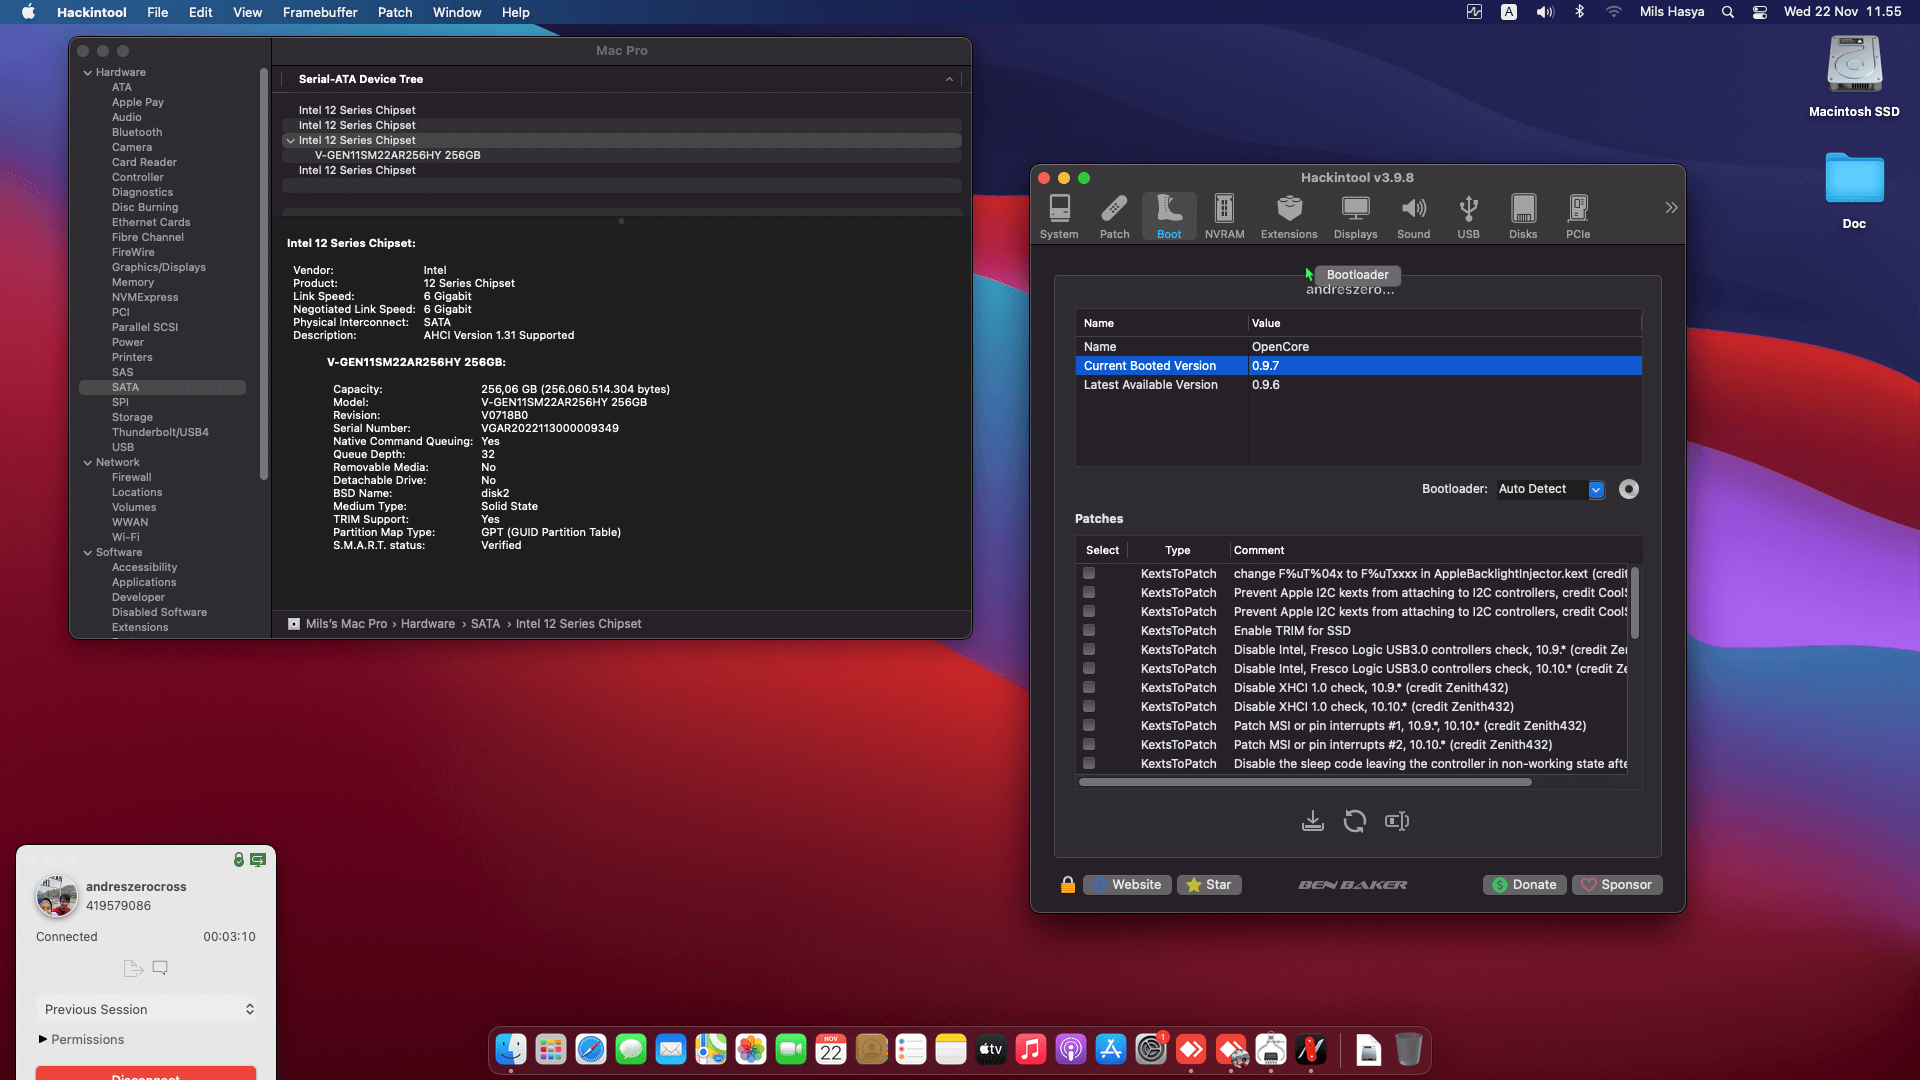The image size is (1920, 1080).
Task: Open the Disks toolbar icon
Action: (1523, 216)
